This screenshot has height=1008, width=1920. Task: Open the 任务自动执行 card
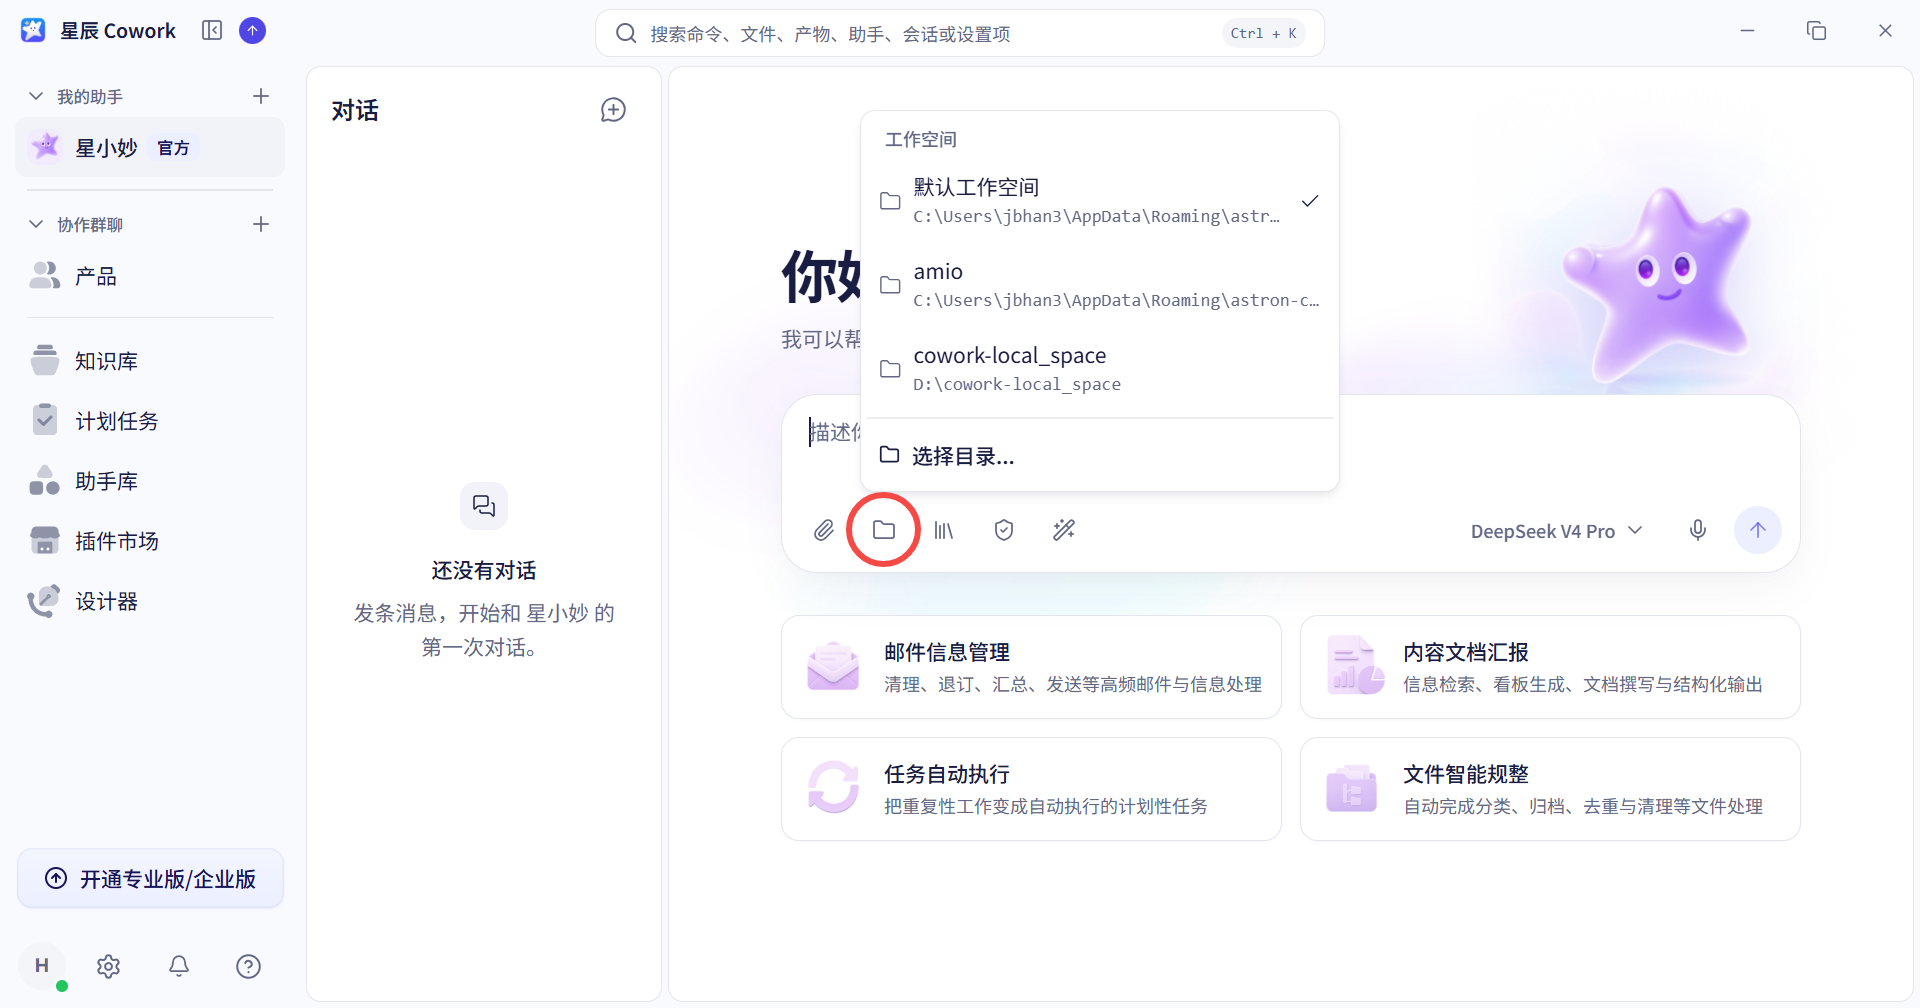coord(1031,789)
